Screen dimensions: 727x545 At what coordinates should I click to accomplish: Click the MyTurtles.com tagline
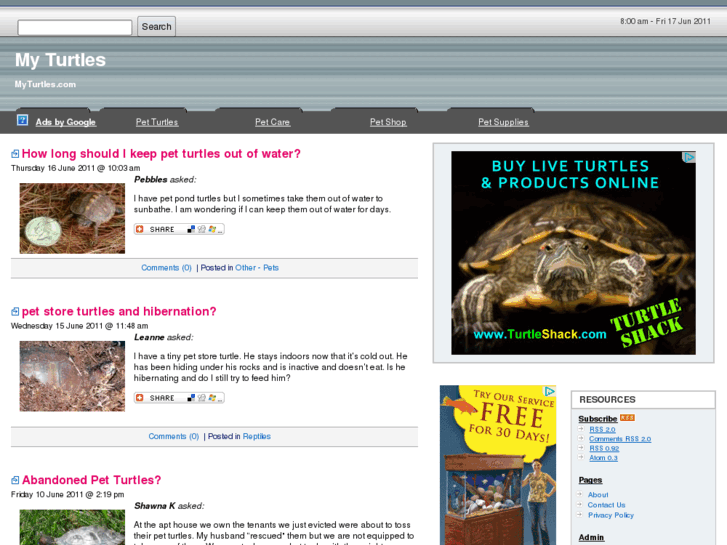45,84
